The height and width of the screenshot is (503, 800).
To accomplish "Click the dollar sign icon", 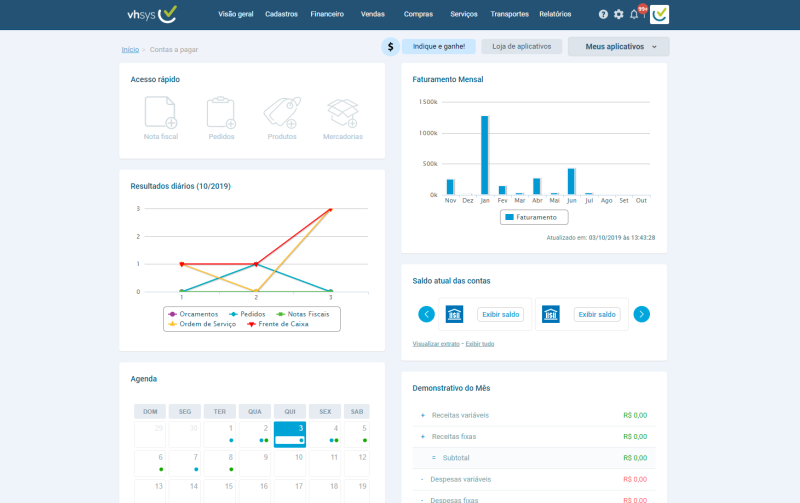I will [390, 46].
